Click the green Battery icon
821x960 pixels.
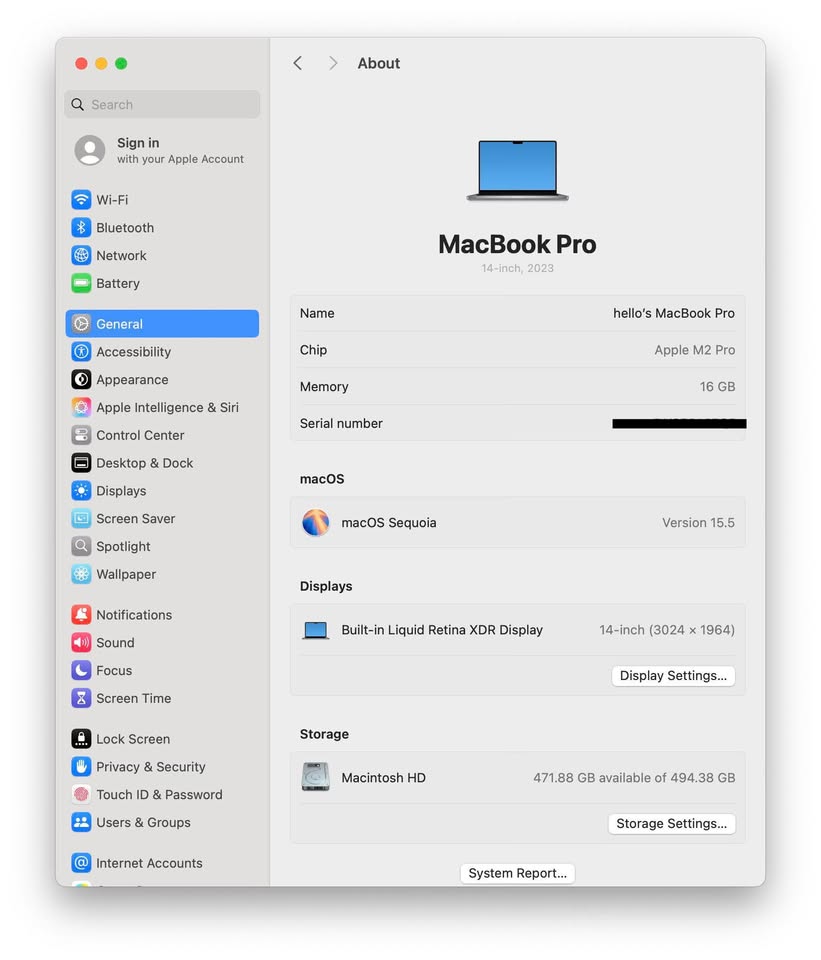pos(81,283)
